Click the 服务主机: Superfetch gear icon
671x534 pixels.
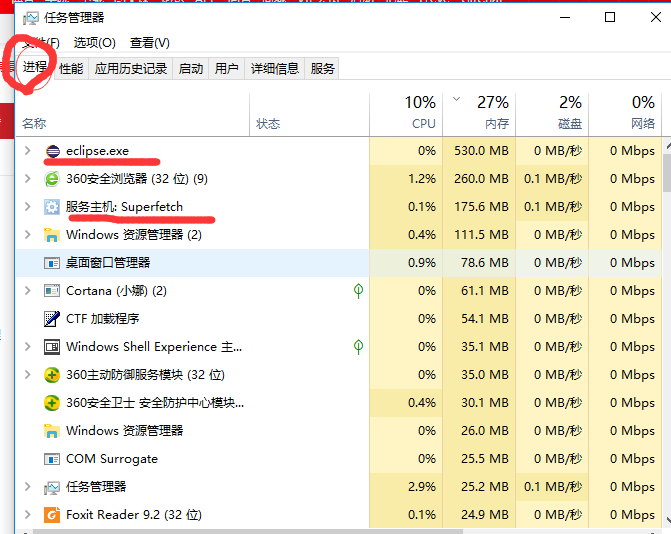[52, 207]
